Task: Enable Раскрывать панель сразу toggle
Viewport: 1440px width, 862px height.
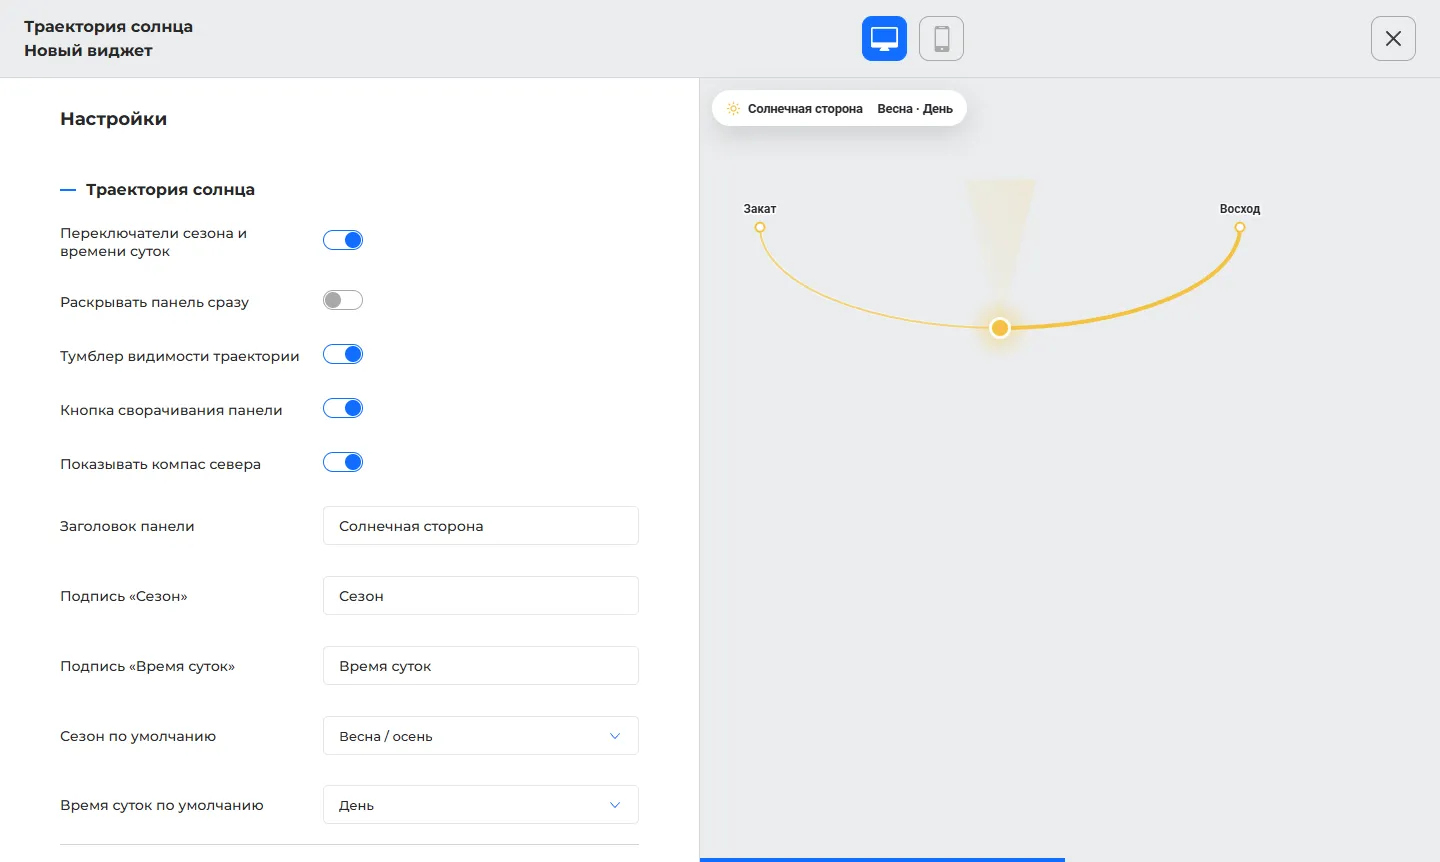Action: (343, 300)
